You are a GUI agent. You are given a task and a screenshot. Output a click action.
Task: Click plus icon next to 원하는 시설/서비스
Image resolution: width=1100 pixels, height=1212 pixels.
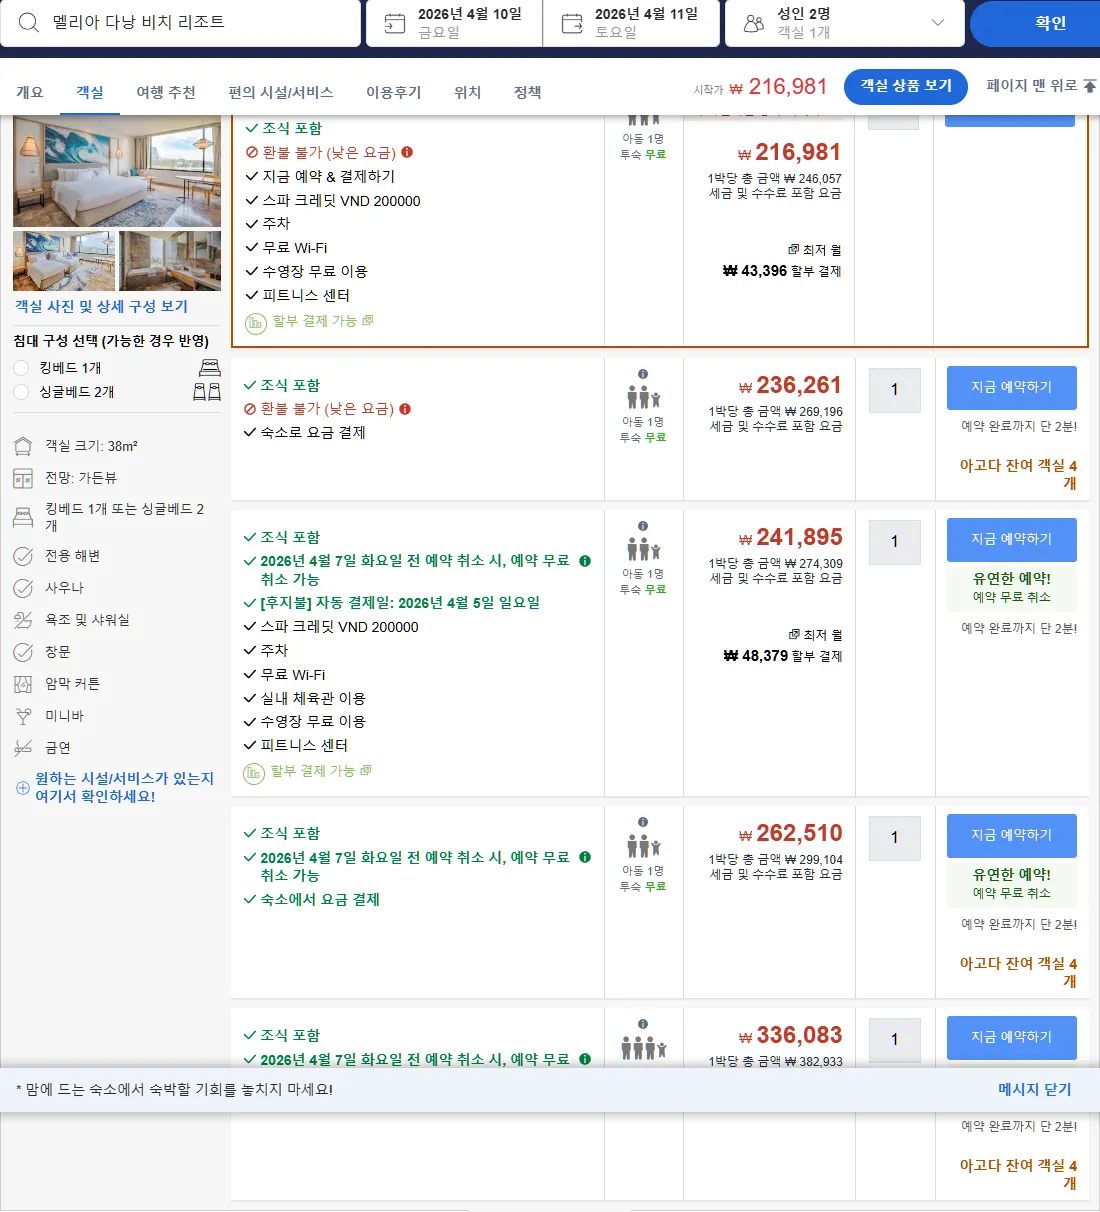coord(23,788)
